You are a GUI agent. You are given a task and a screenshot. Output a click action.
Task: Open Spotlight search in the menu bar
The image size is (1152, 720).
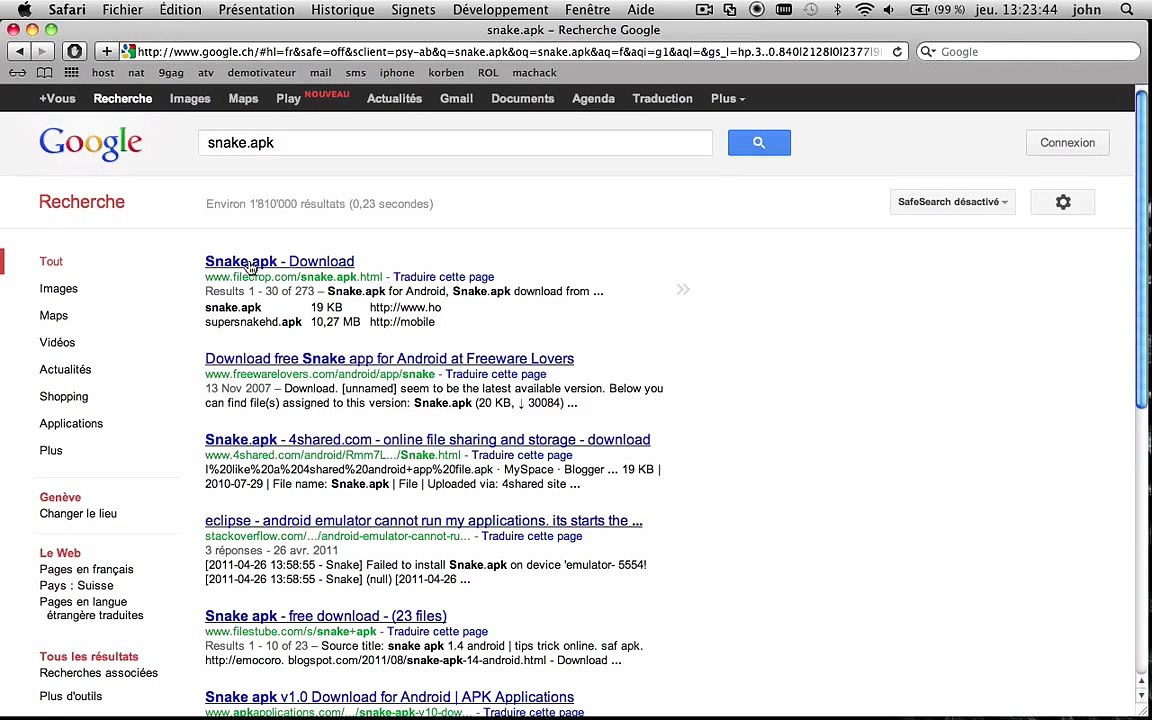click(1126, 10)
